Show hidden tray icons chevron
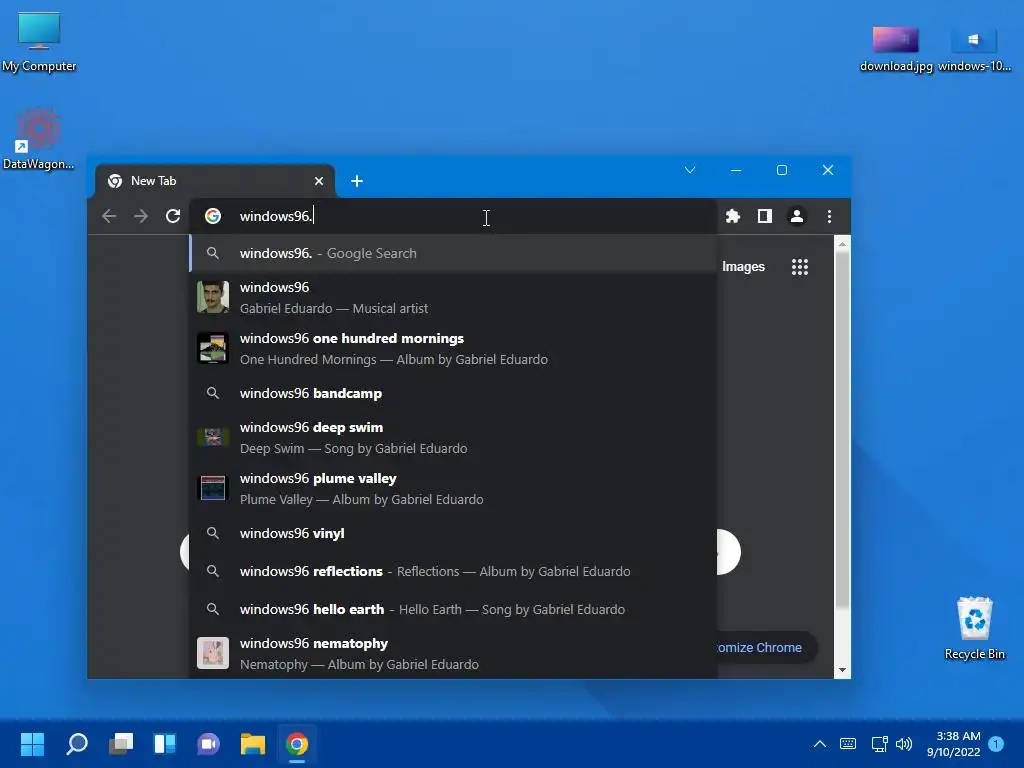This screenshot has width=1024, height=768. (x=820, y=744)
